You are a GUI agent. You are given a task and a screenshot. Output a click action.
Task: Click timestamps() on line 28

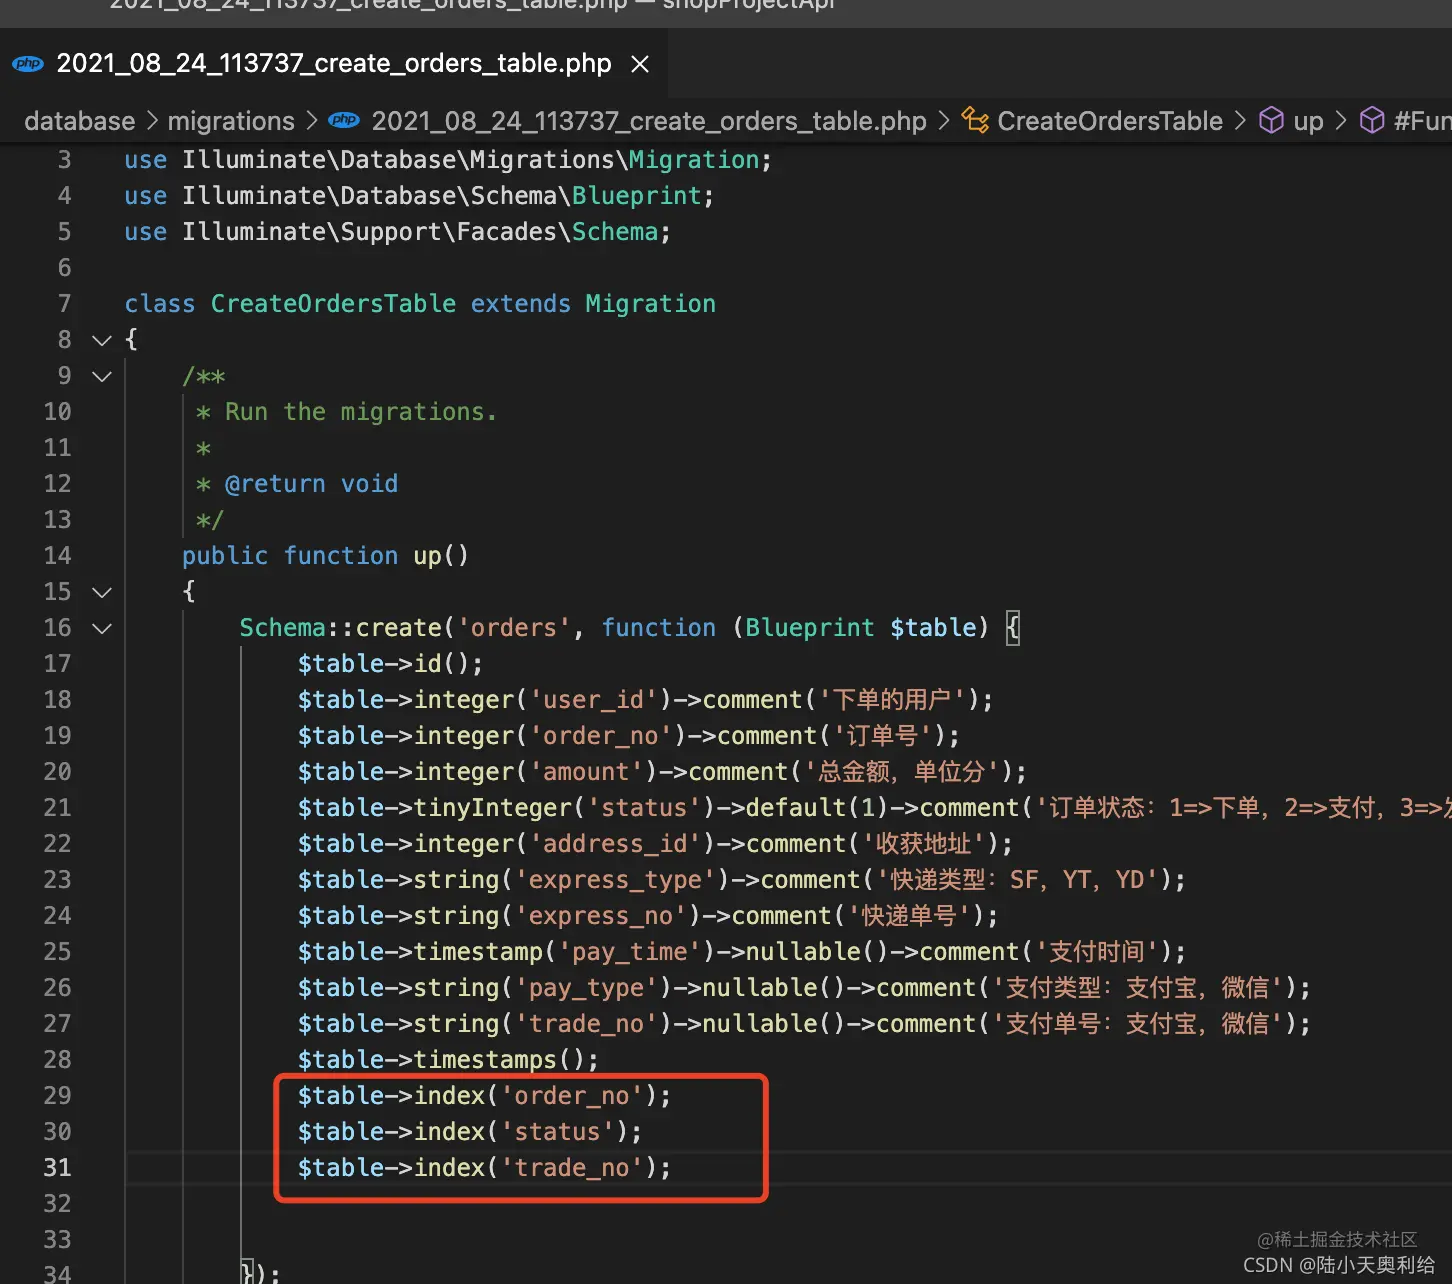(506, 1060)
